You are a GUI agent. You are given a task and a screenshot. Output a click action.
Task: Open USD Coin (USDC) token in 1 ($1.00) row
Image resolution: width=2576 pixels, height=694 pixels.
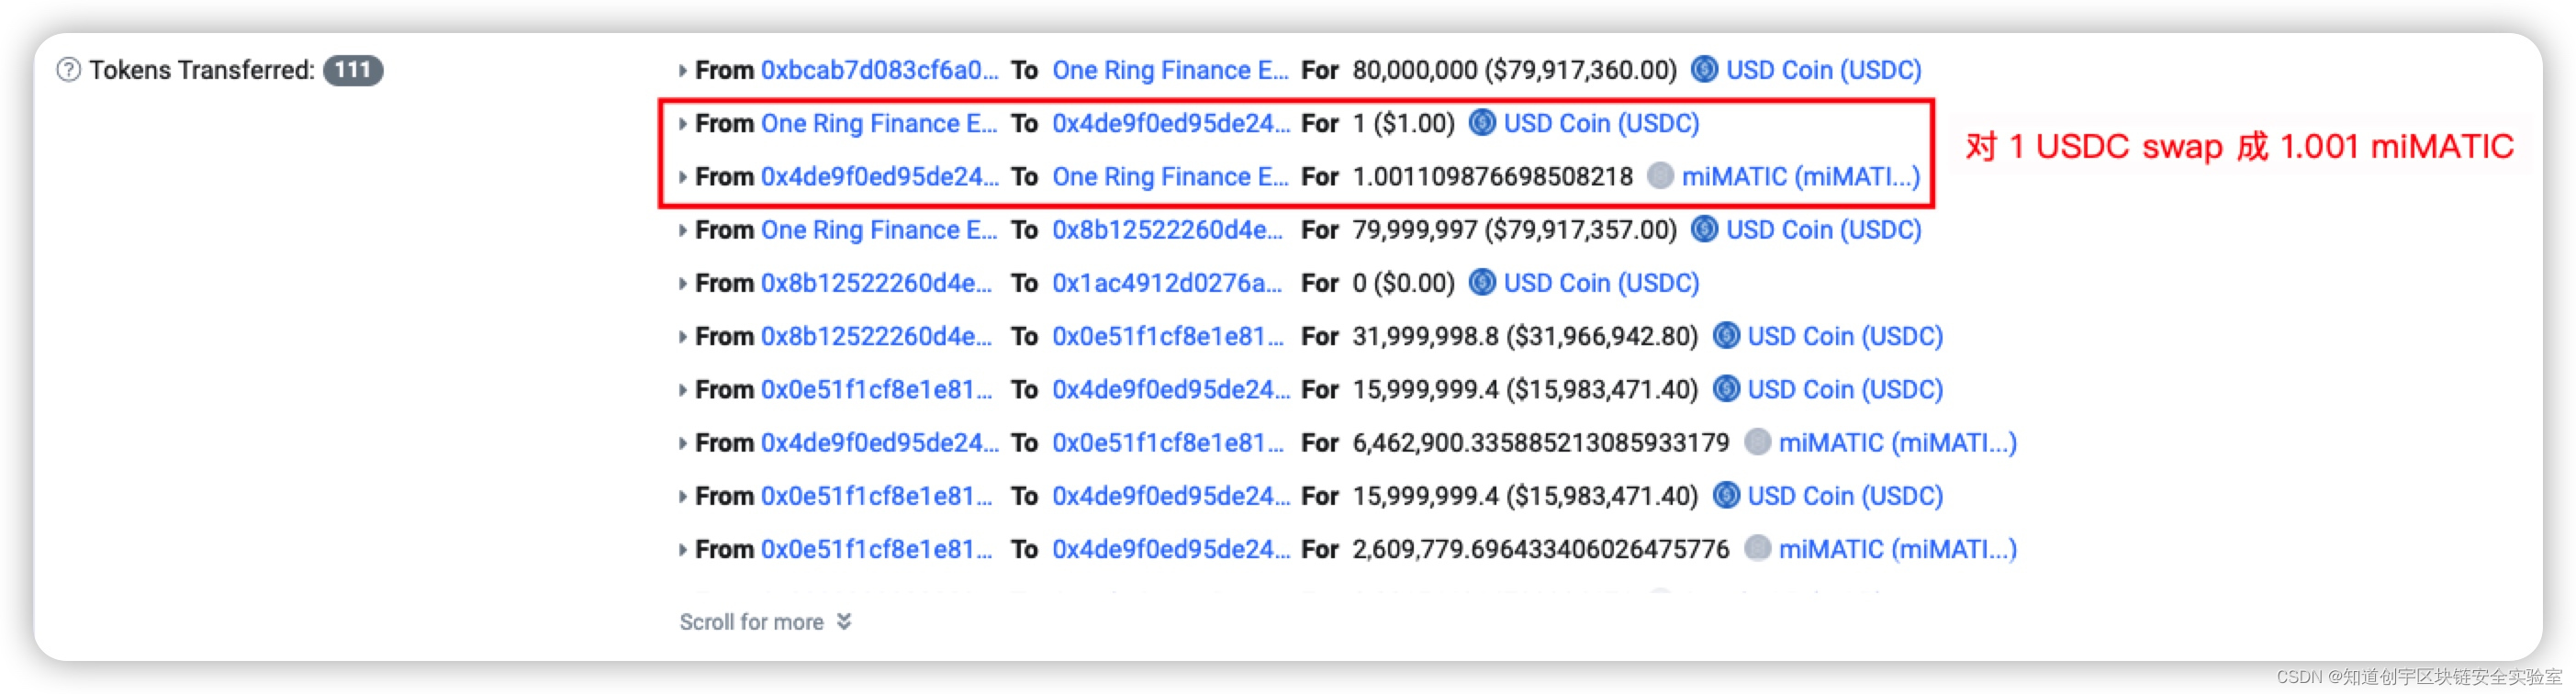pyautogui.click(x=1601, y=123)
